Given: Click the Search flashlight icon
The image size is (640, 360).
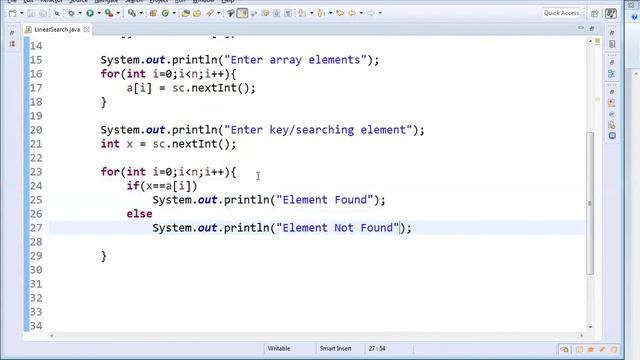Looking at the screenshot, I should click(210, 13).
